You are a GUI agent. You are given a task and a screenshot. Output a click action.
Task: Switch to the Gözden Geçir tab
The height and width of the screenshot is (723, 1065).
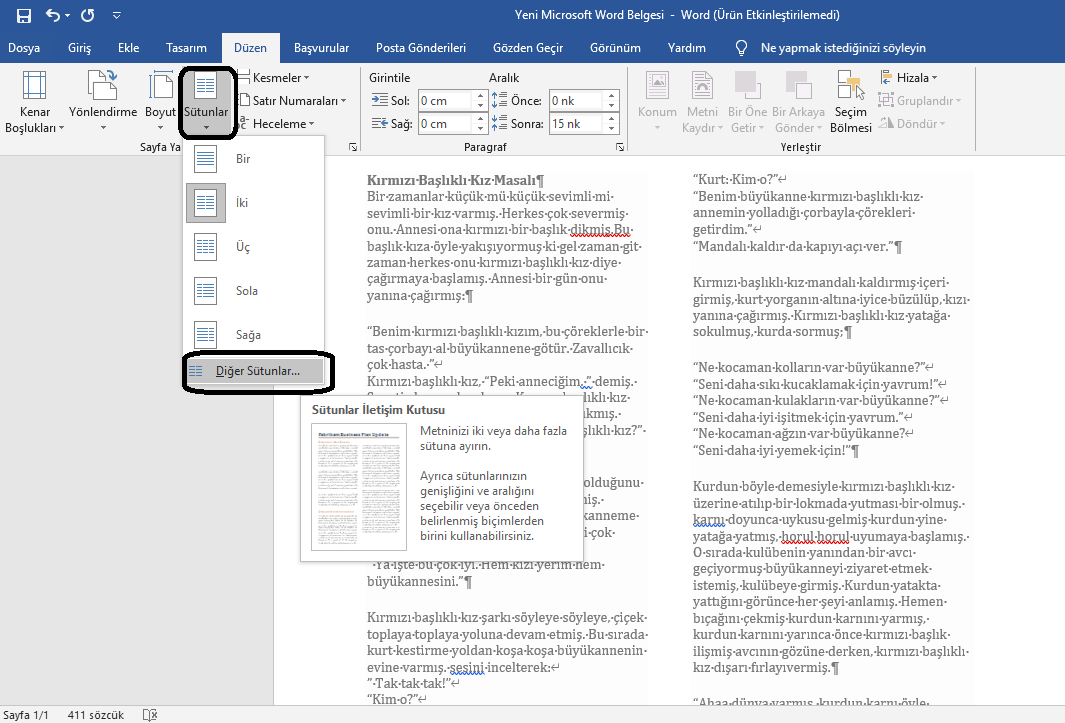[530, 47]
